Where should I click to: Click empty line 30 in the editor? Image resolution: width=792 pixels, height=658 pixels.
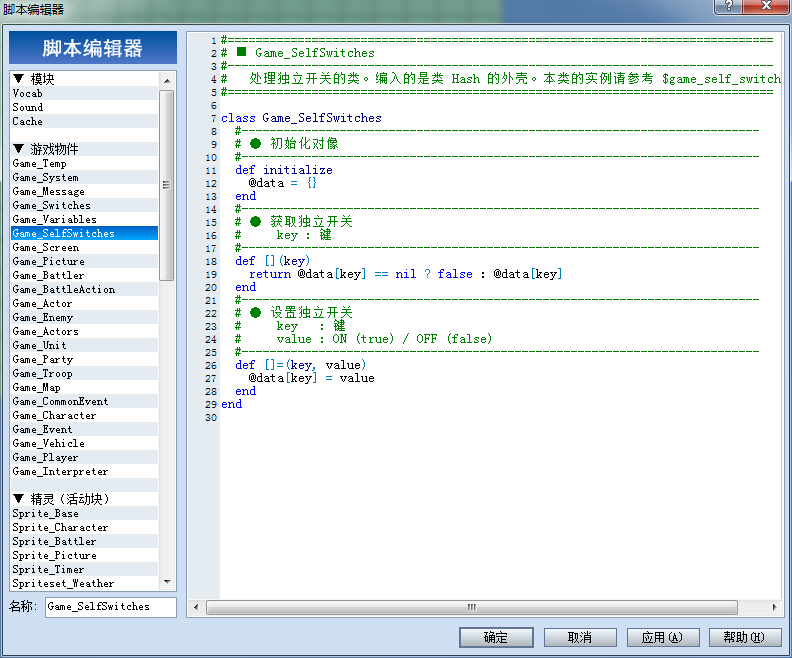[x=500, y=418]
